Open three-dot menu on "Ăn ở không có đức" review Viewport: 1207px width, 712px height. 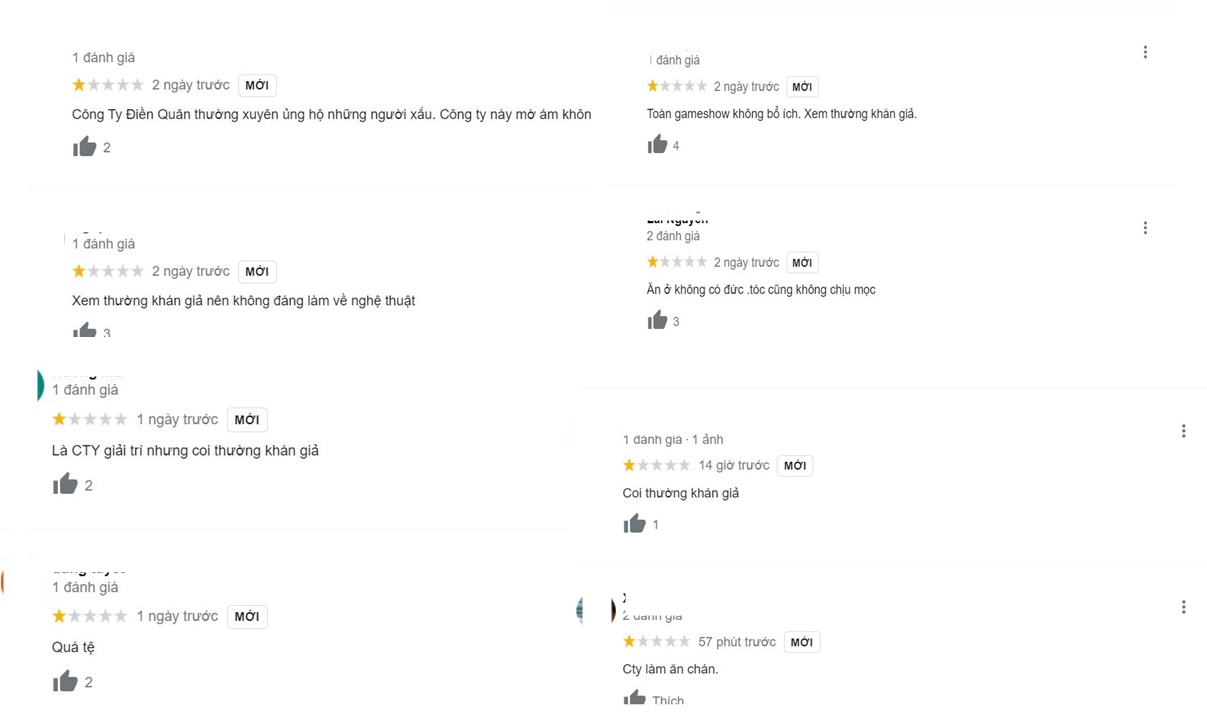pyautogui.click(x=1145, y=228)
